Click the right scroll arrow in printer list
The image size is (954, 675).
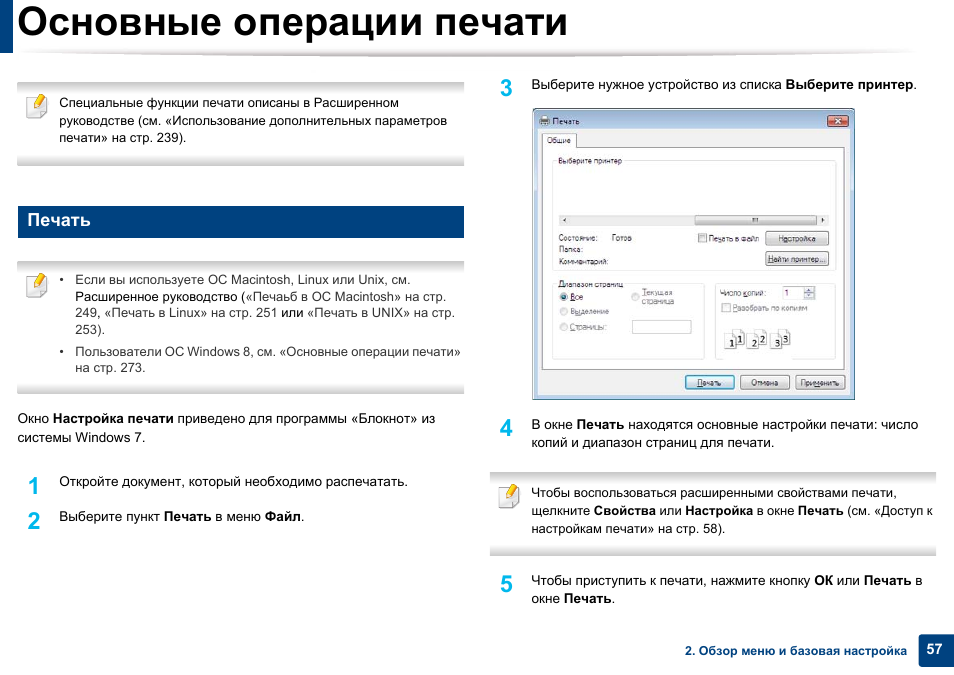coord(826,219)
